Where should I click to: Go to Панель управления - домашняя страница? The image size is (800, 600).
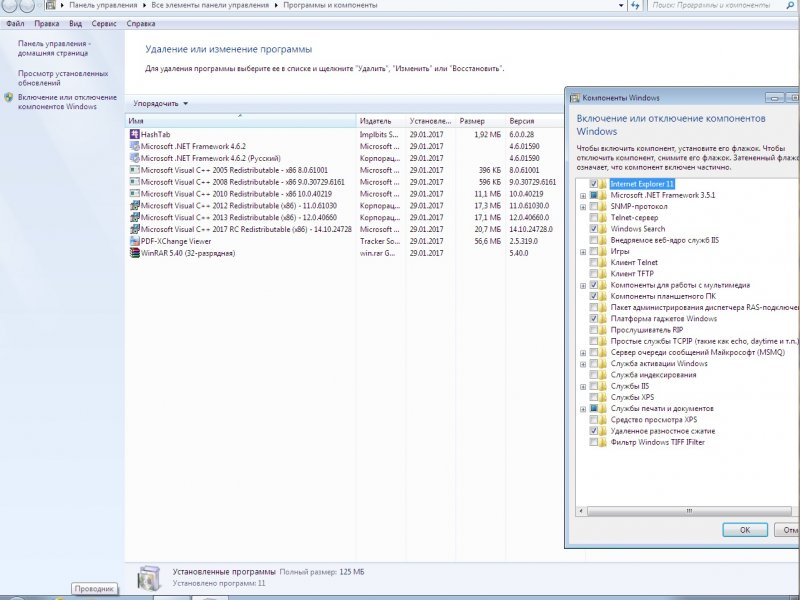coord(55,48)
